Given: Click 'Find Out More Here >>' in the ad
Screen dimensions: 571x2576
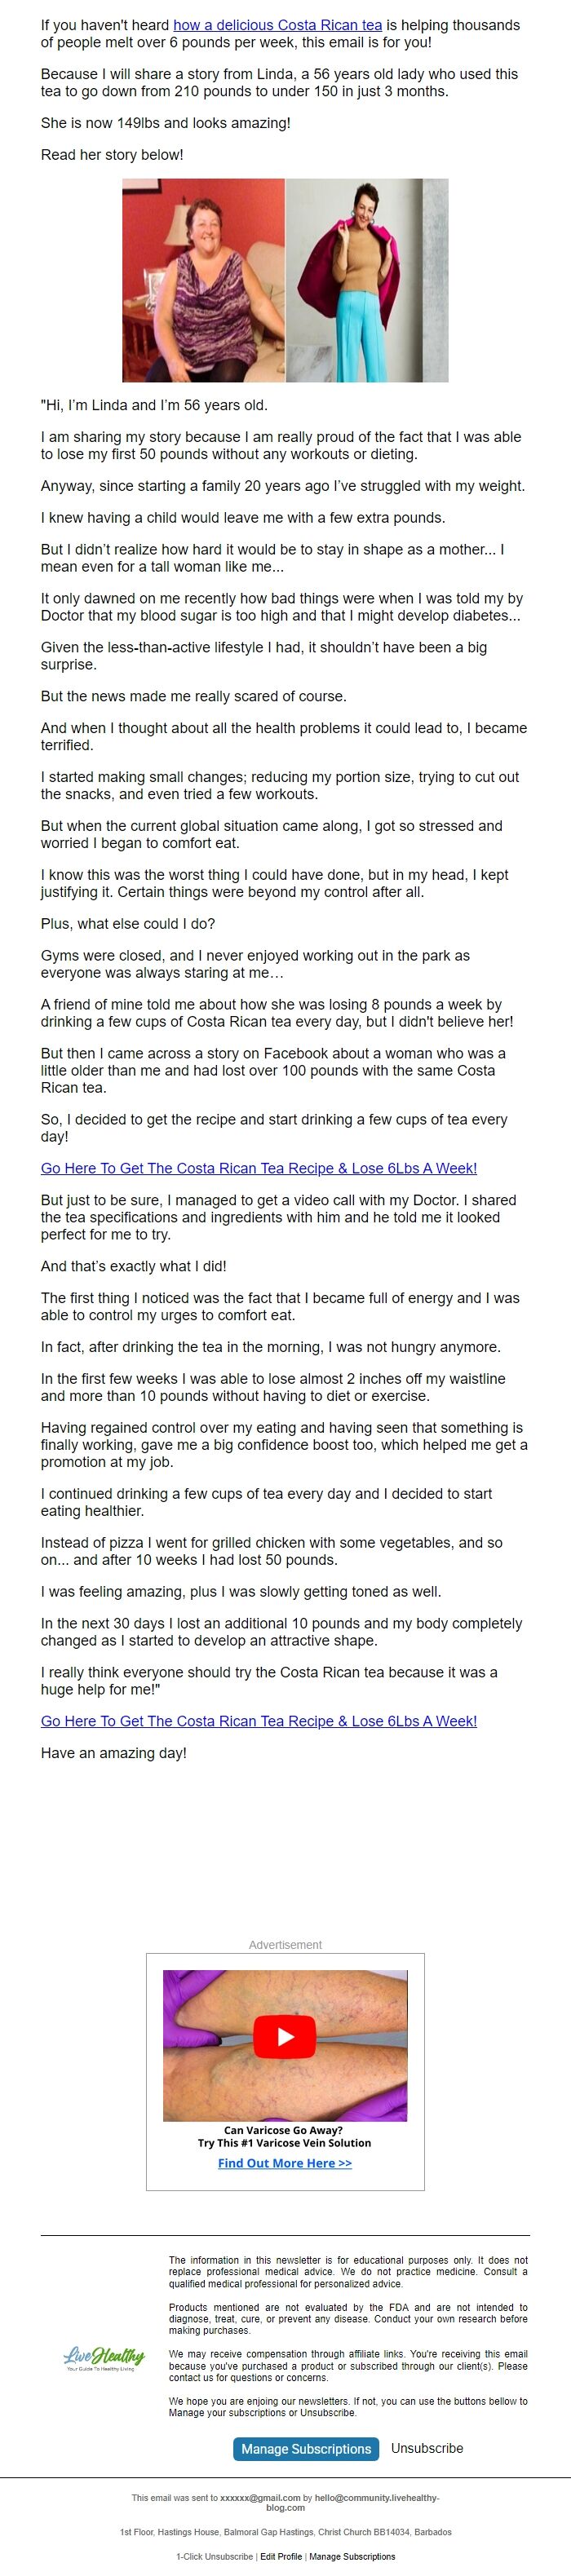Looking at the screenshot, I should [x=285, y=2163].
